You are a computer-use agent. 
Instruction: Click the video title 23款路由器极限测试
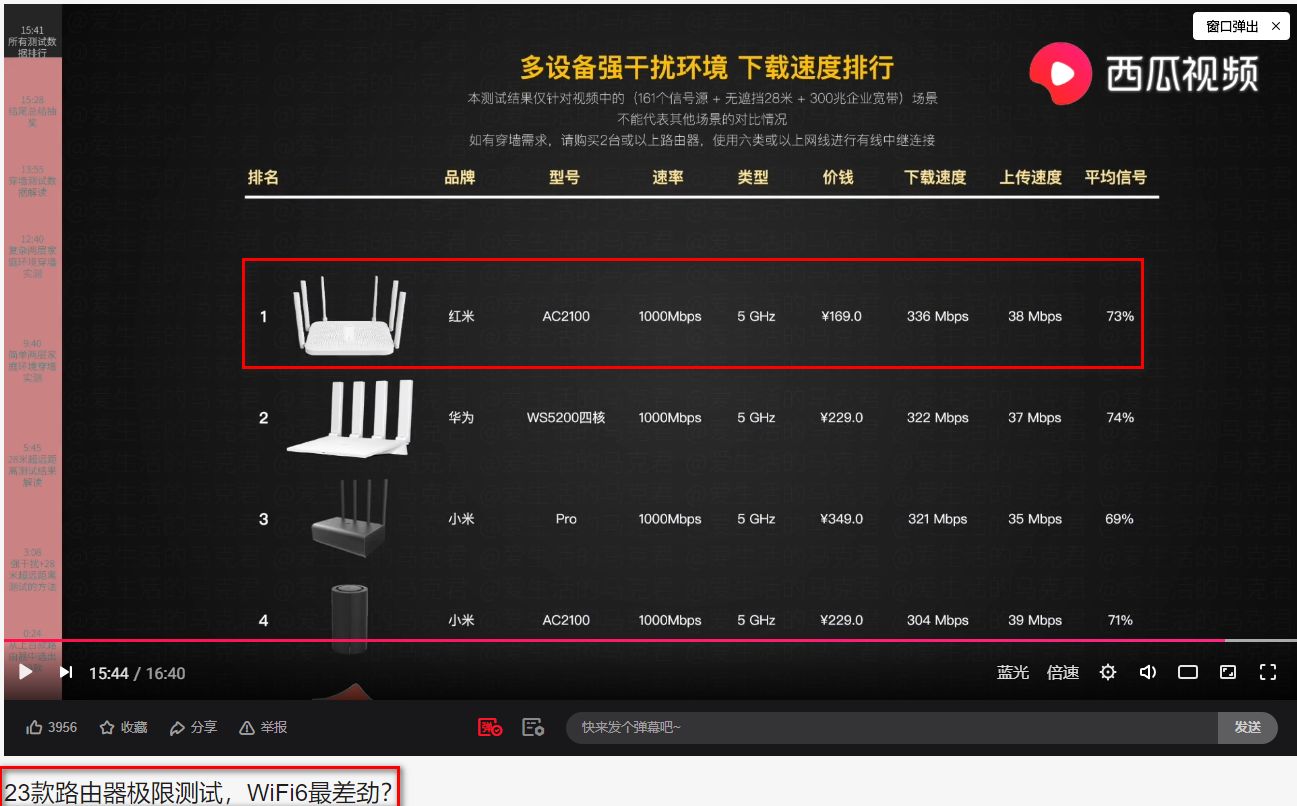[x=200, y=793]
